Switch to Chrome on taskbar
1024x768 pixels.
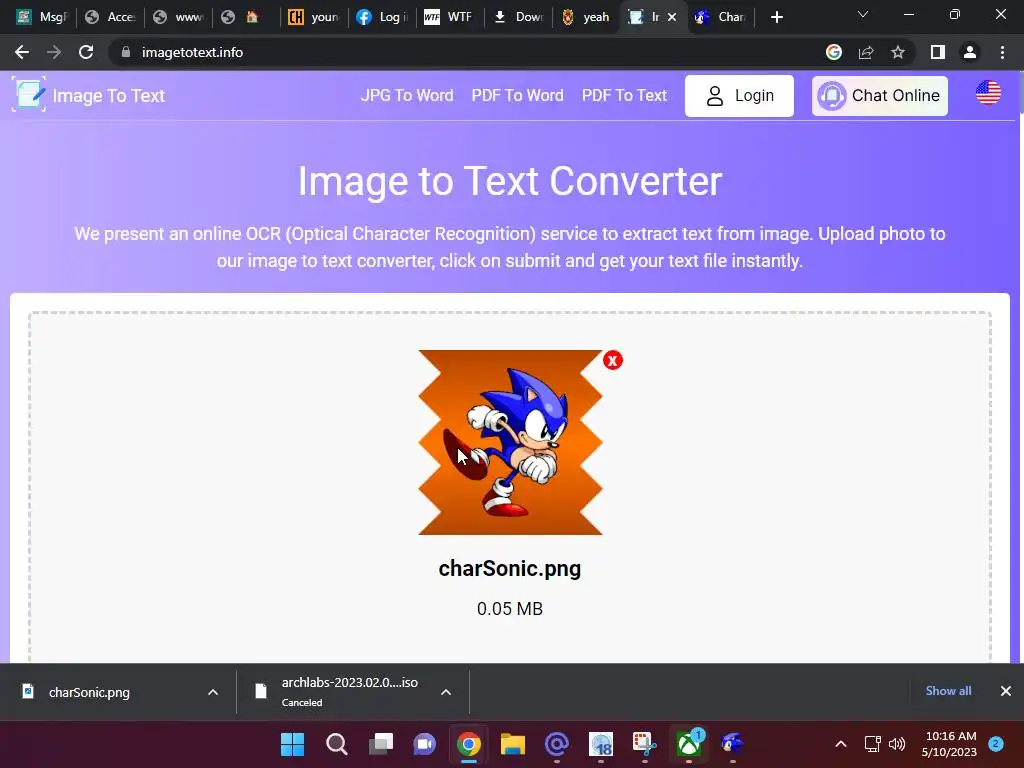click(468, 744)
